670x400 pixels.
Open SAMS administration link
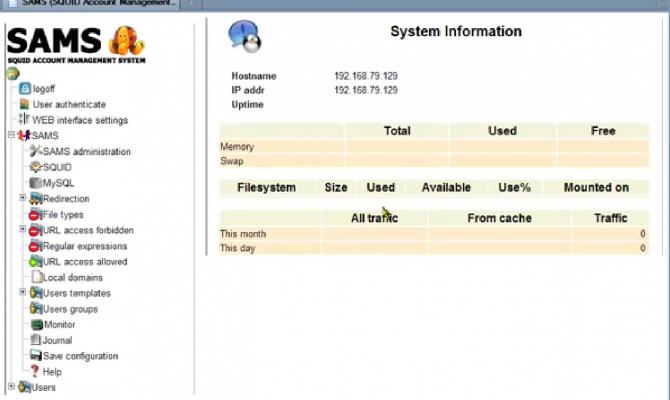pyautogui.click(x=87, y=151)
